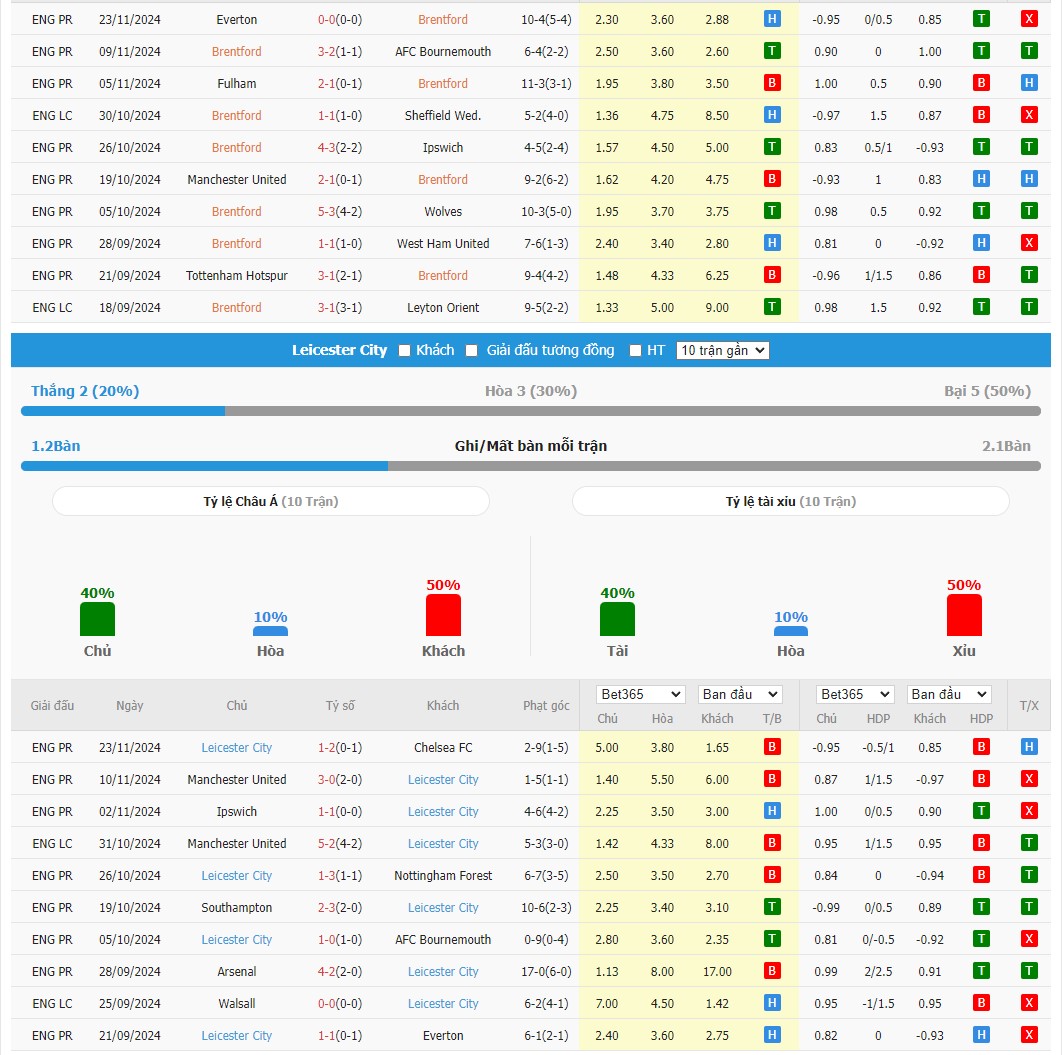Viewport: 1062px width, 1055px height.
Task: Click blue H badge in Leicester City–Chelsea FC row
Action: (x=1029, y=747)
